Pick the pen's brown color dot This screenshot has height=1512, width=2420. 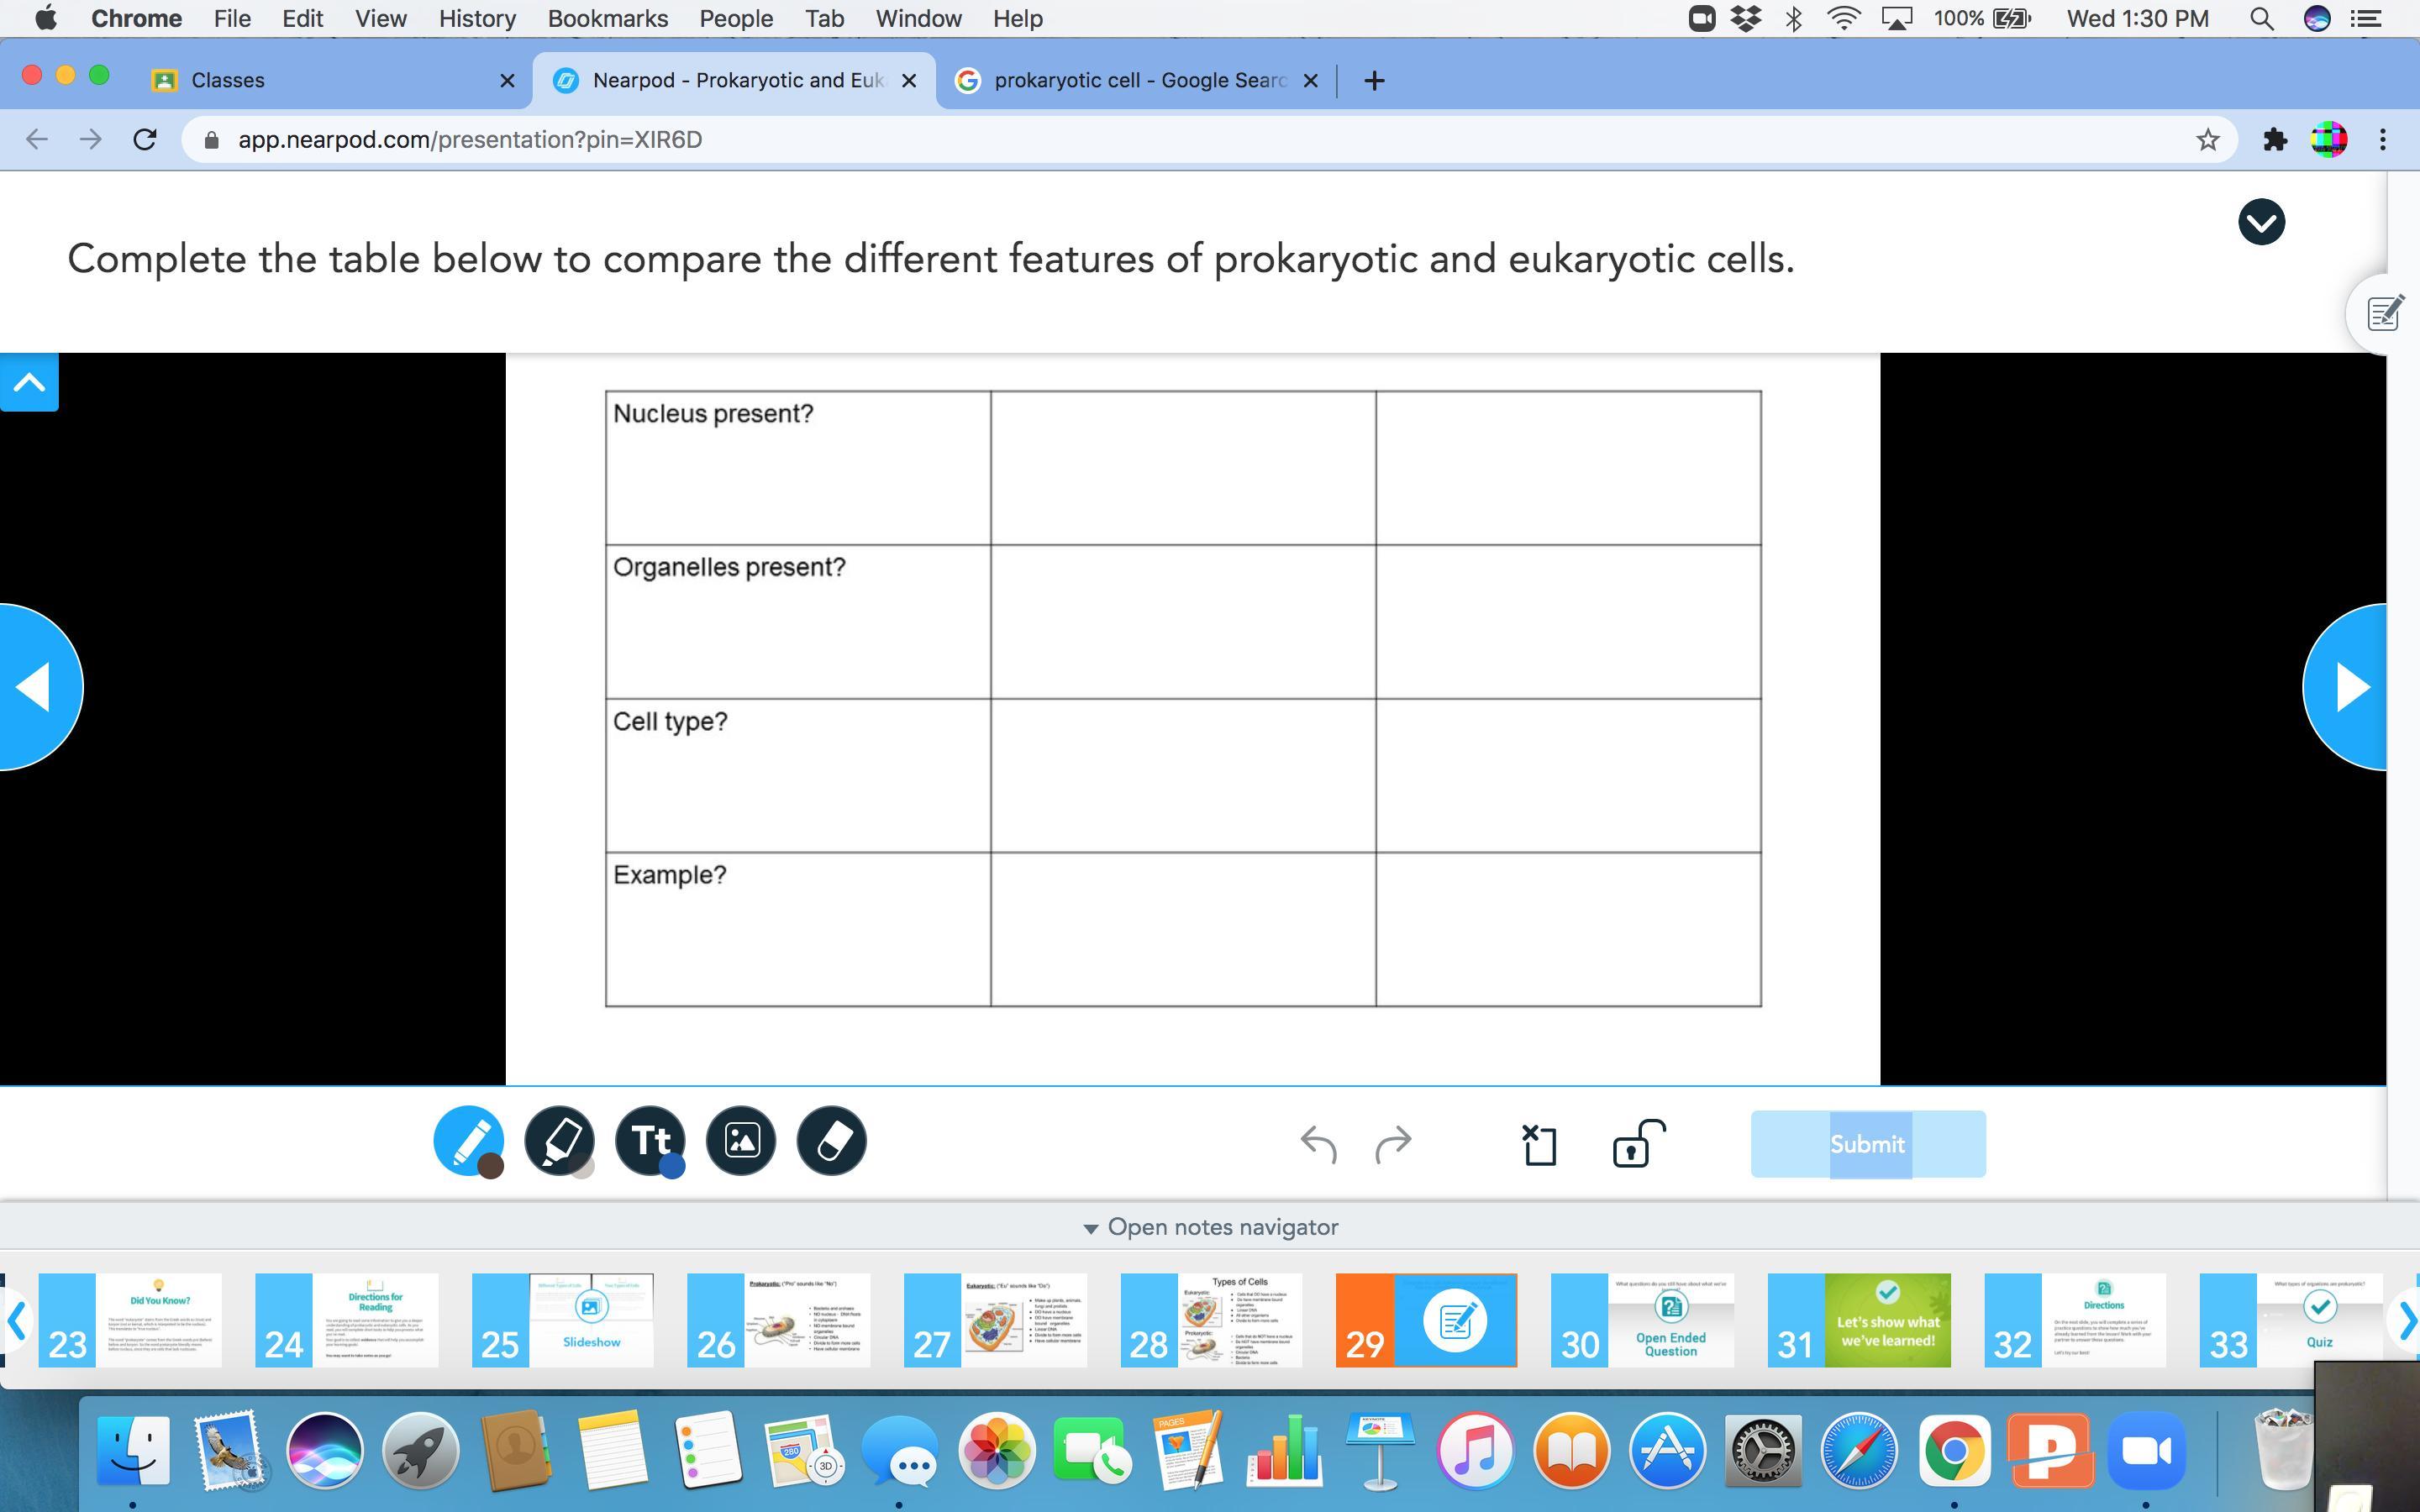pos(490,1166)
